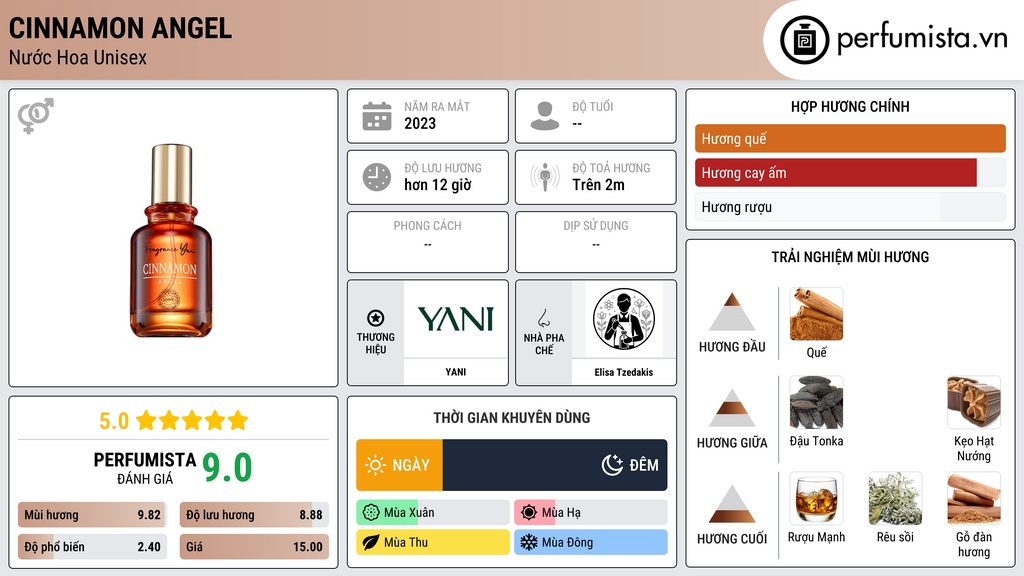Click the Cinnamon Angel bottle product image
The width and height of the screenshot is (1024, 576).
[x=172, y=240]
